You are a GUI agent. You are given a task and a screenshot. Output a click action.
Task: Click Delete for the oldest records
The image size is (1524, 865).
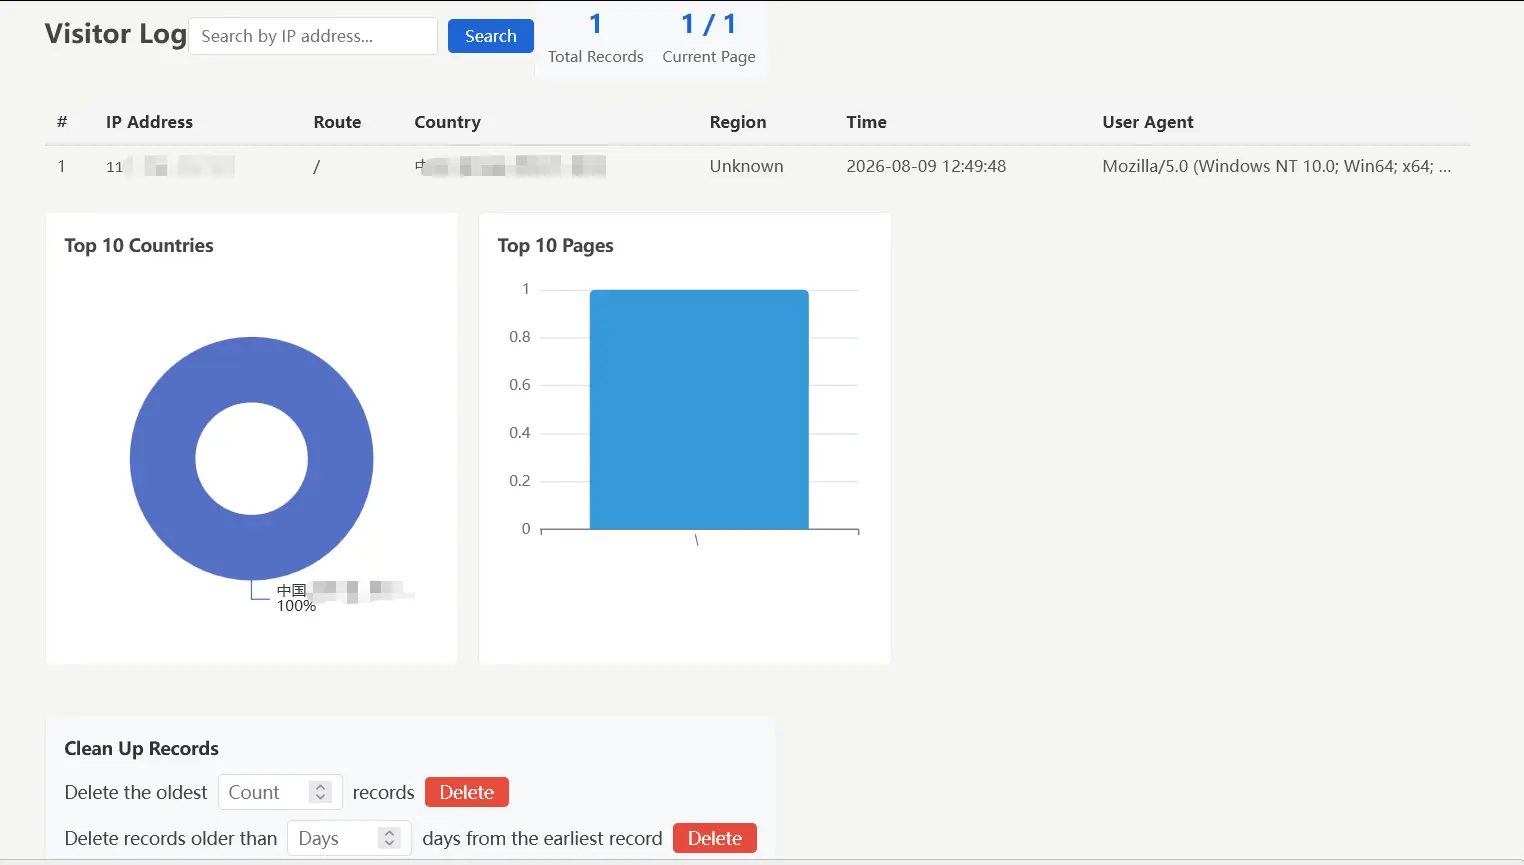pos(467,792)
